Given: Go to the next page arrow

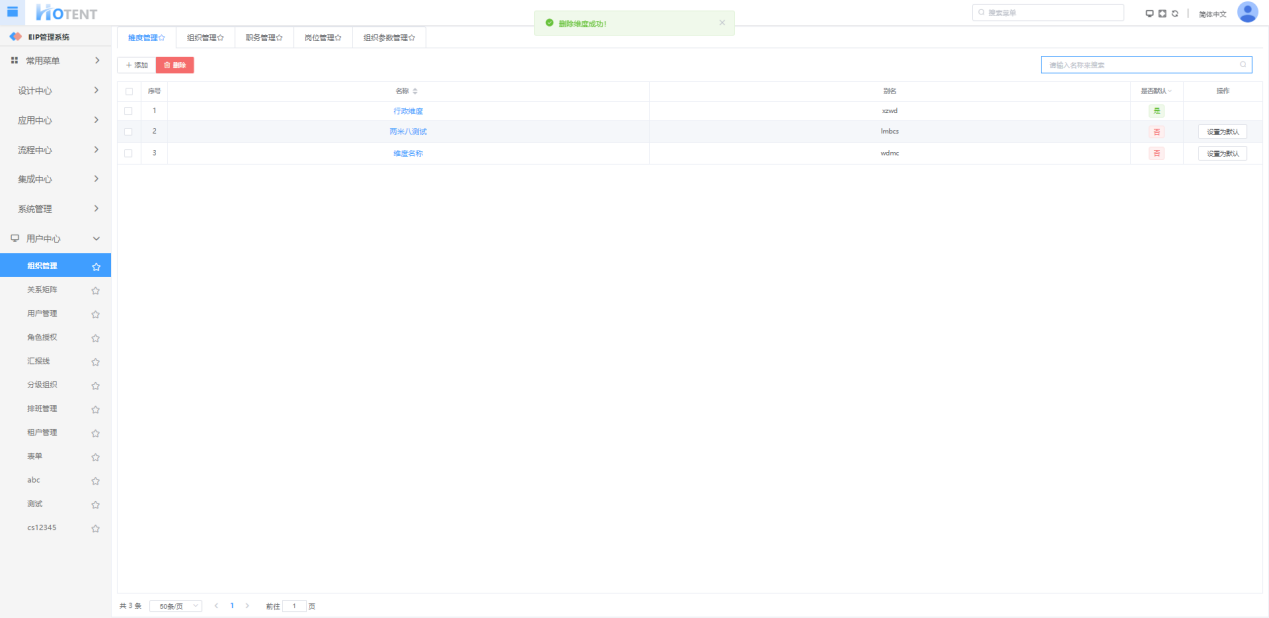Looking at the screenshot, I should click(247, 606).
